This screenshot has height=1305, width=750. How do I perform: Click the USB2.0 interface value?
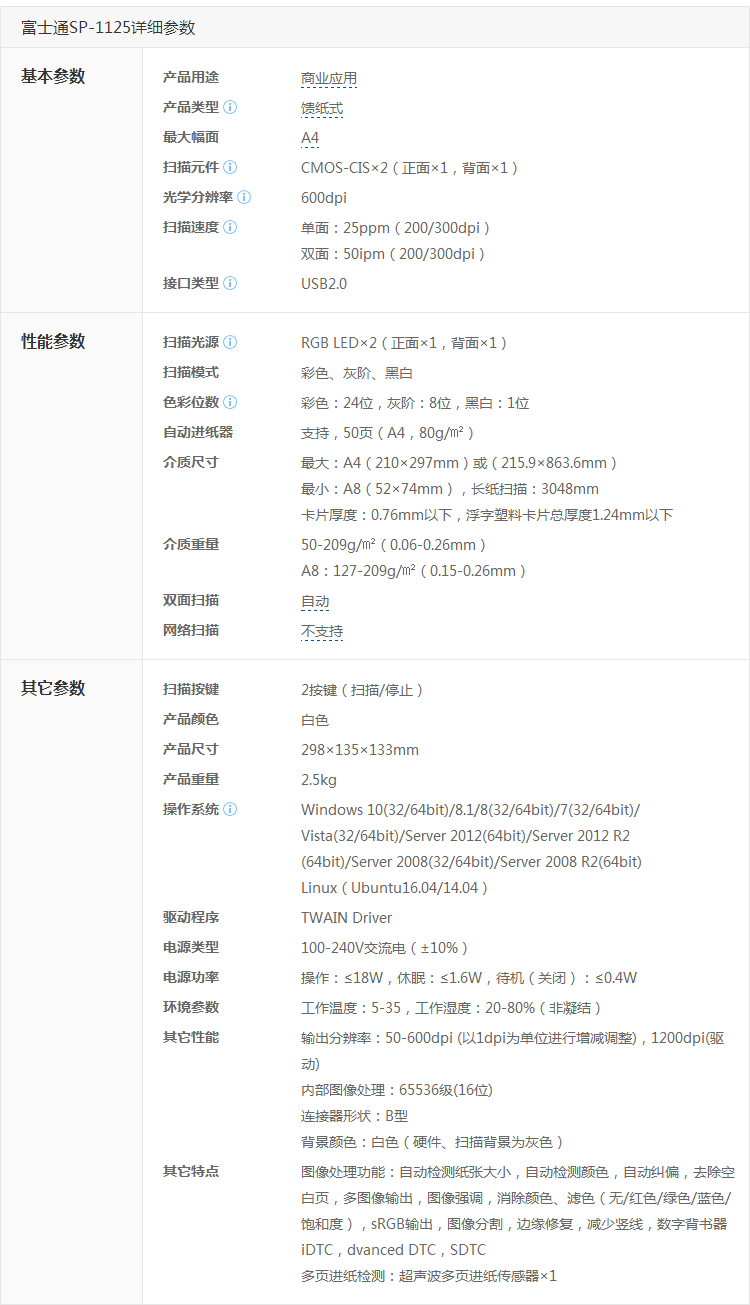coord(324,284)
